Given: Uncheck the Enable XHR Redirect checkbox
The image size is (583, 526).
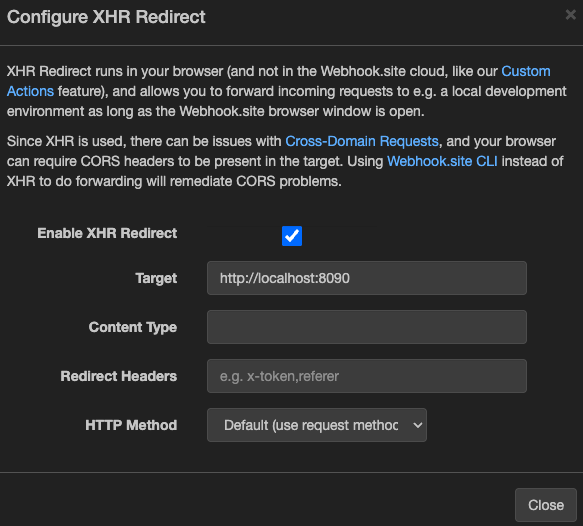Looking at the screenshot, I should pos(292,236).
